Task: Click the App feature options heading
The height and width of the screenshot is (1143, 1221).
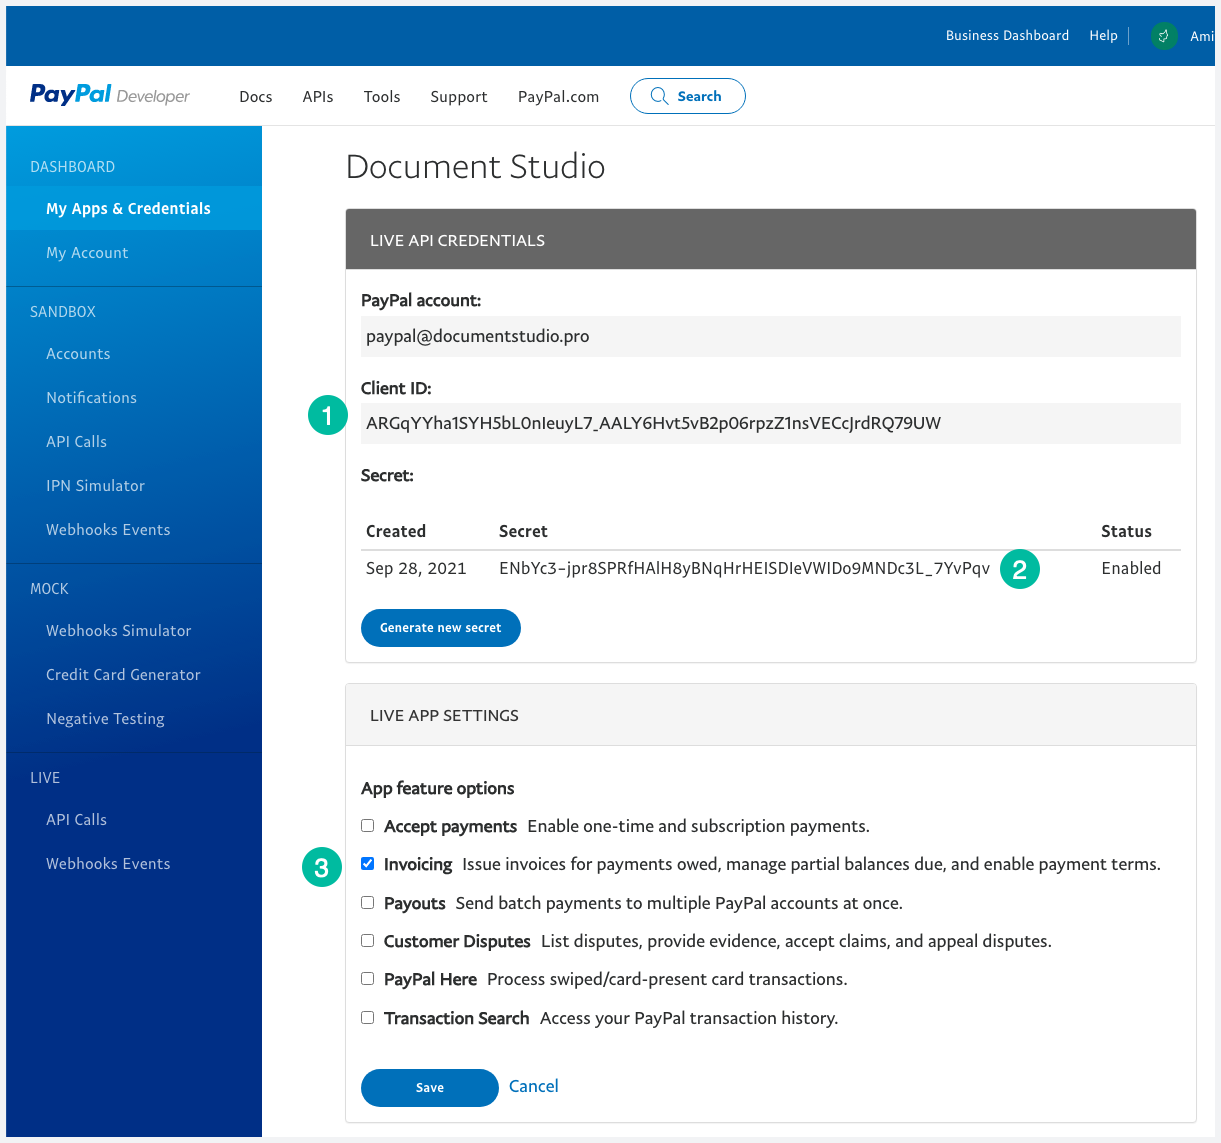Action: click(x=437, y=788)
